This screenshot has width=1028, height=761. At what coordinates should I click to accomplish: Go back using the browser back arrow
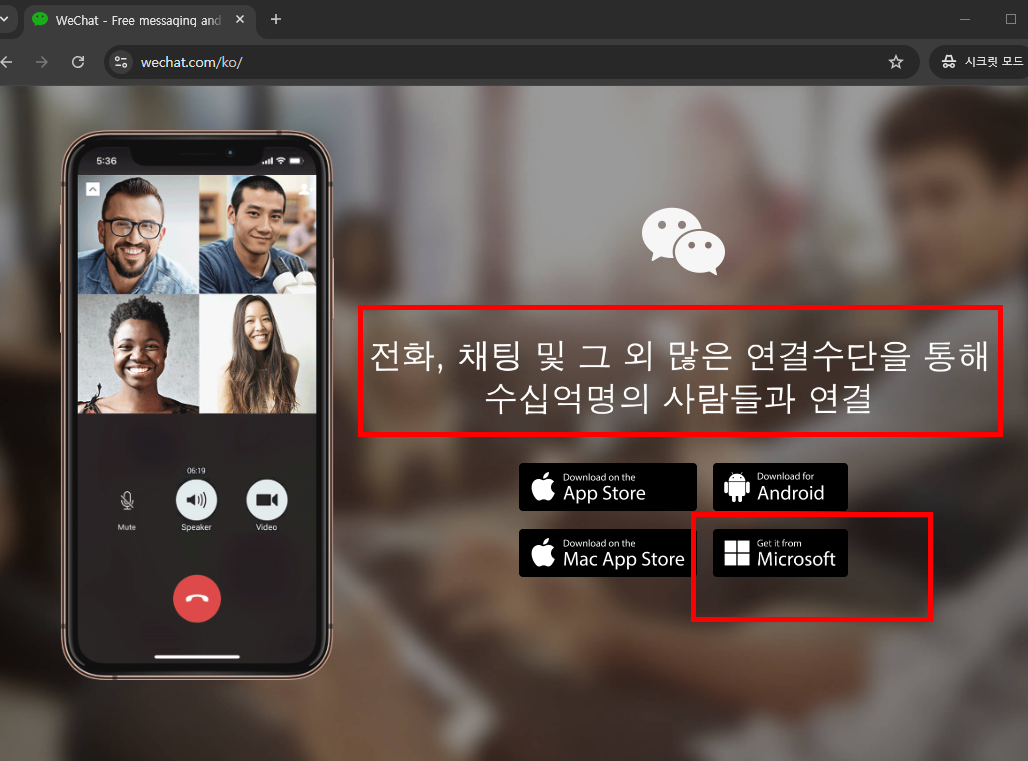[x=7, y=62]
